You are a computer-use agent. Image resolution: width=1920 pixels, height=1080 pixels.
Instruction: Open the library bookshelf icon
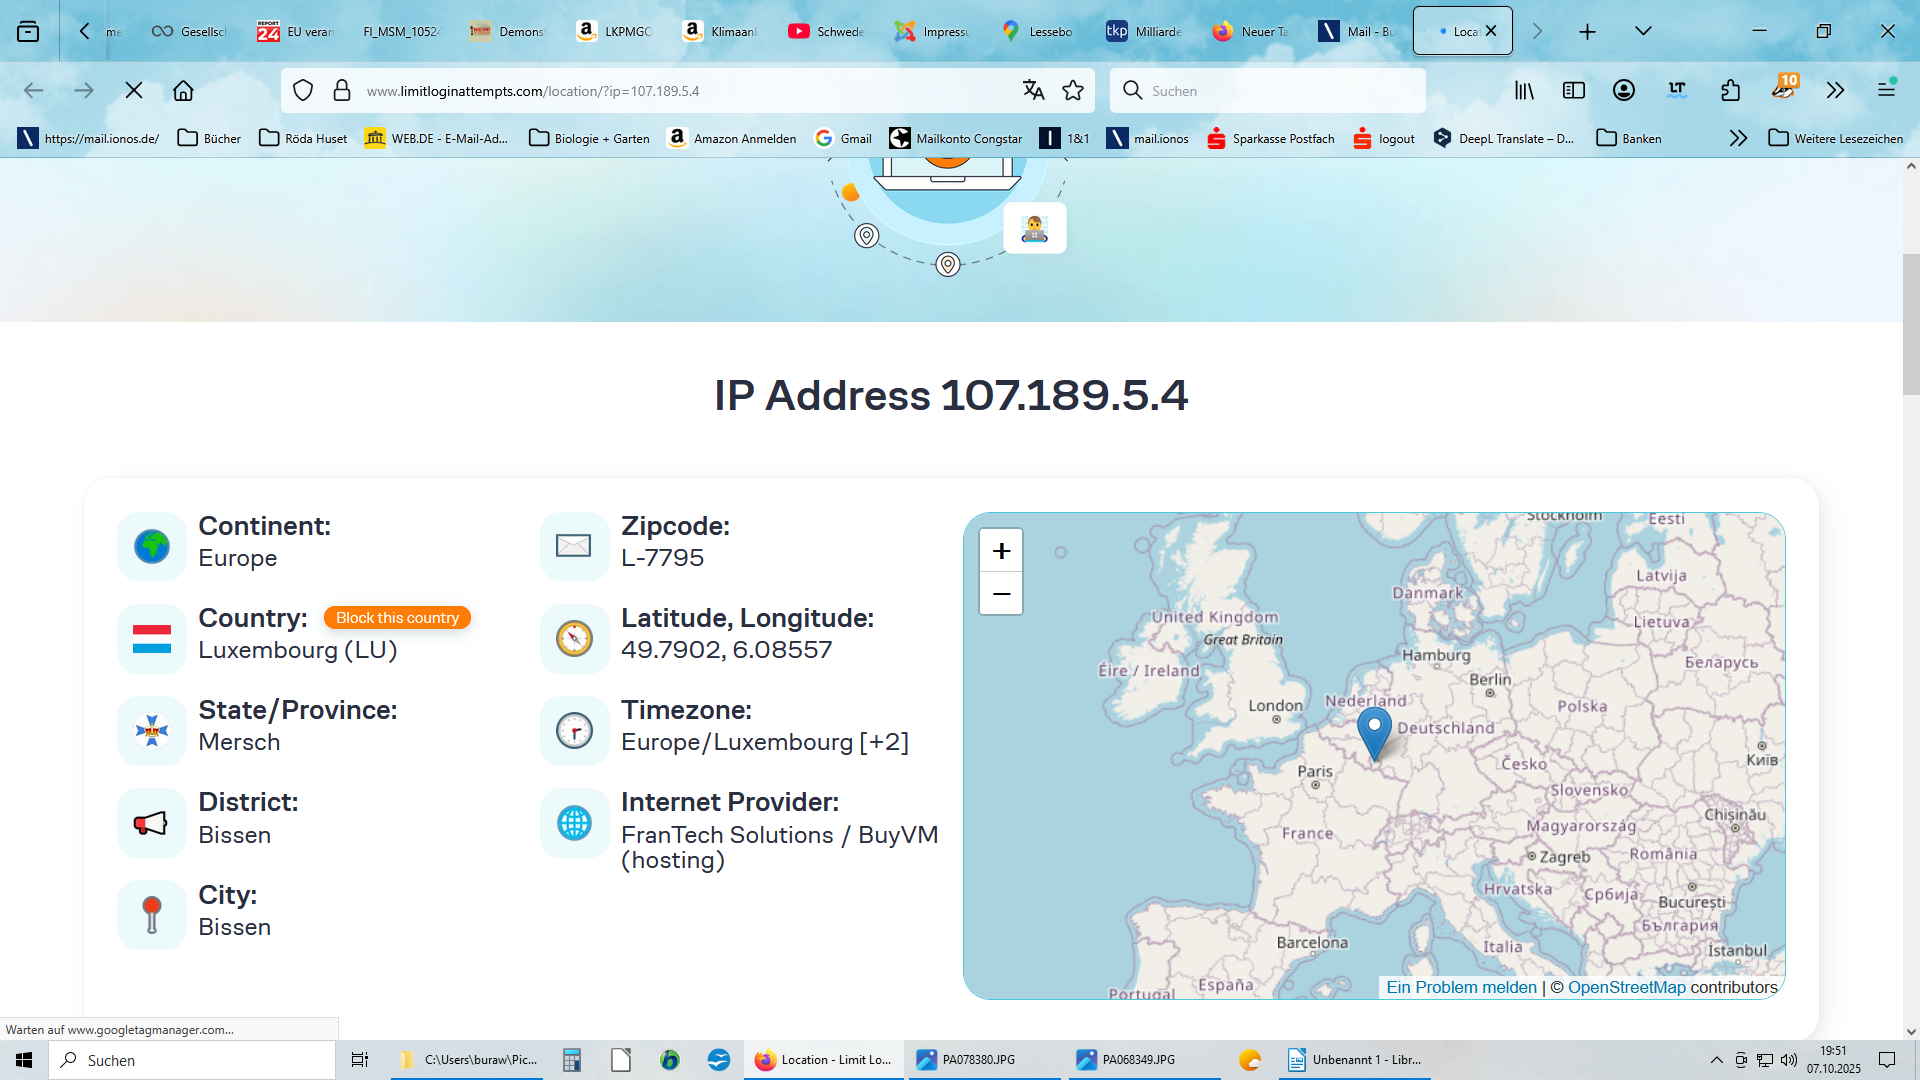(1524, 91)
